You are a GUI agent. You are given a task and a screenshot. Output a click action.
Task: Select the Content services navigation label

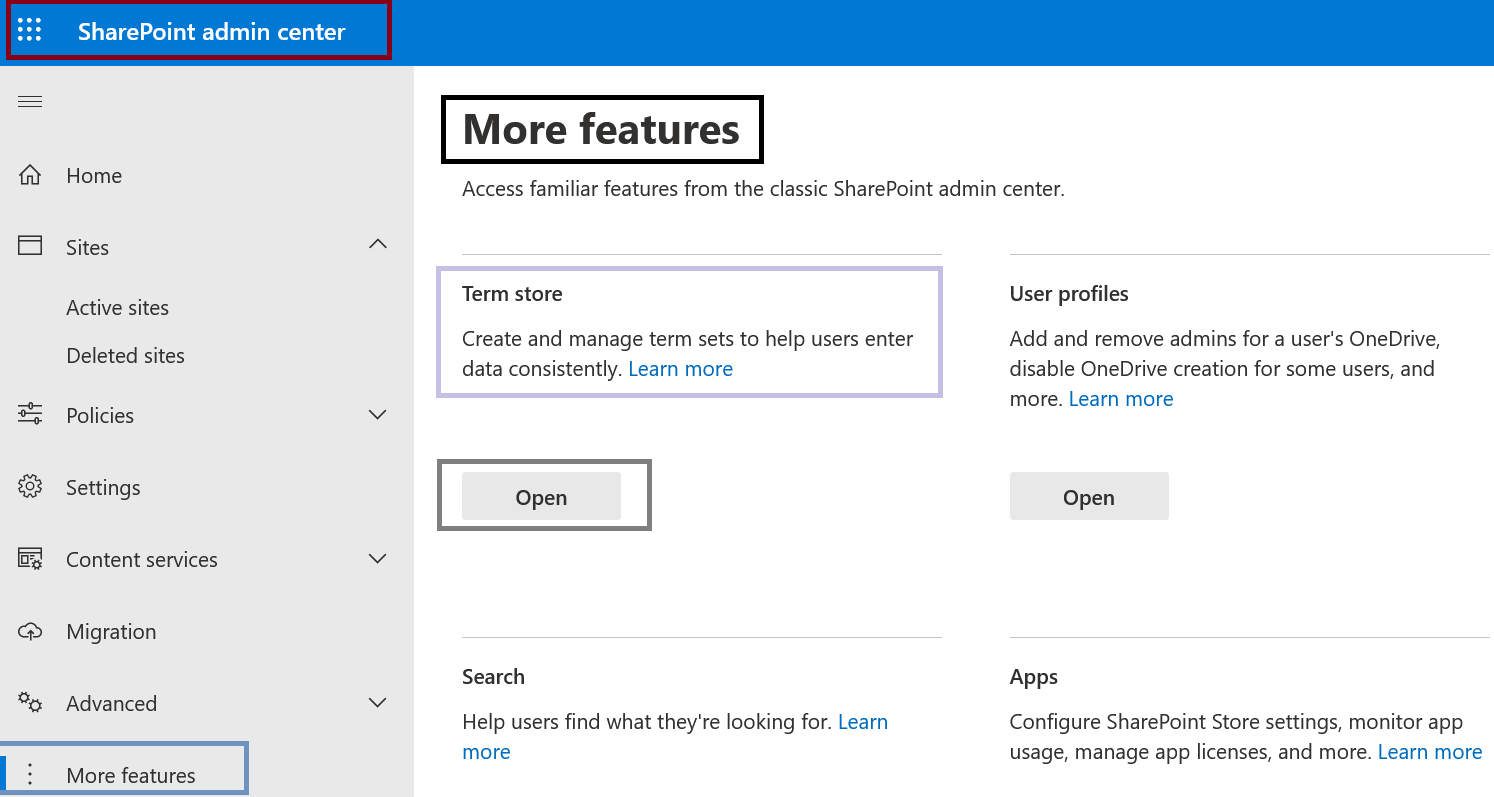142,560
